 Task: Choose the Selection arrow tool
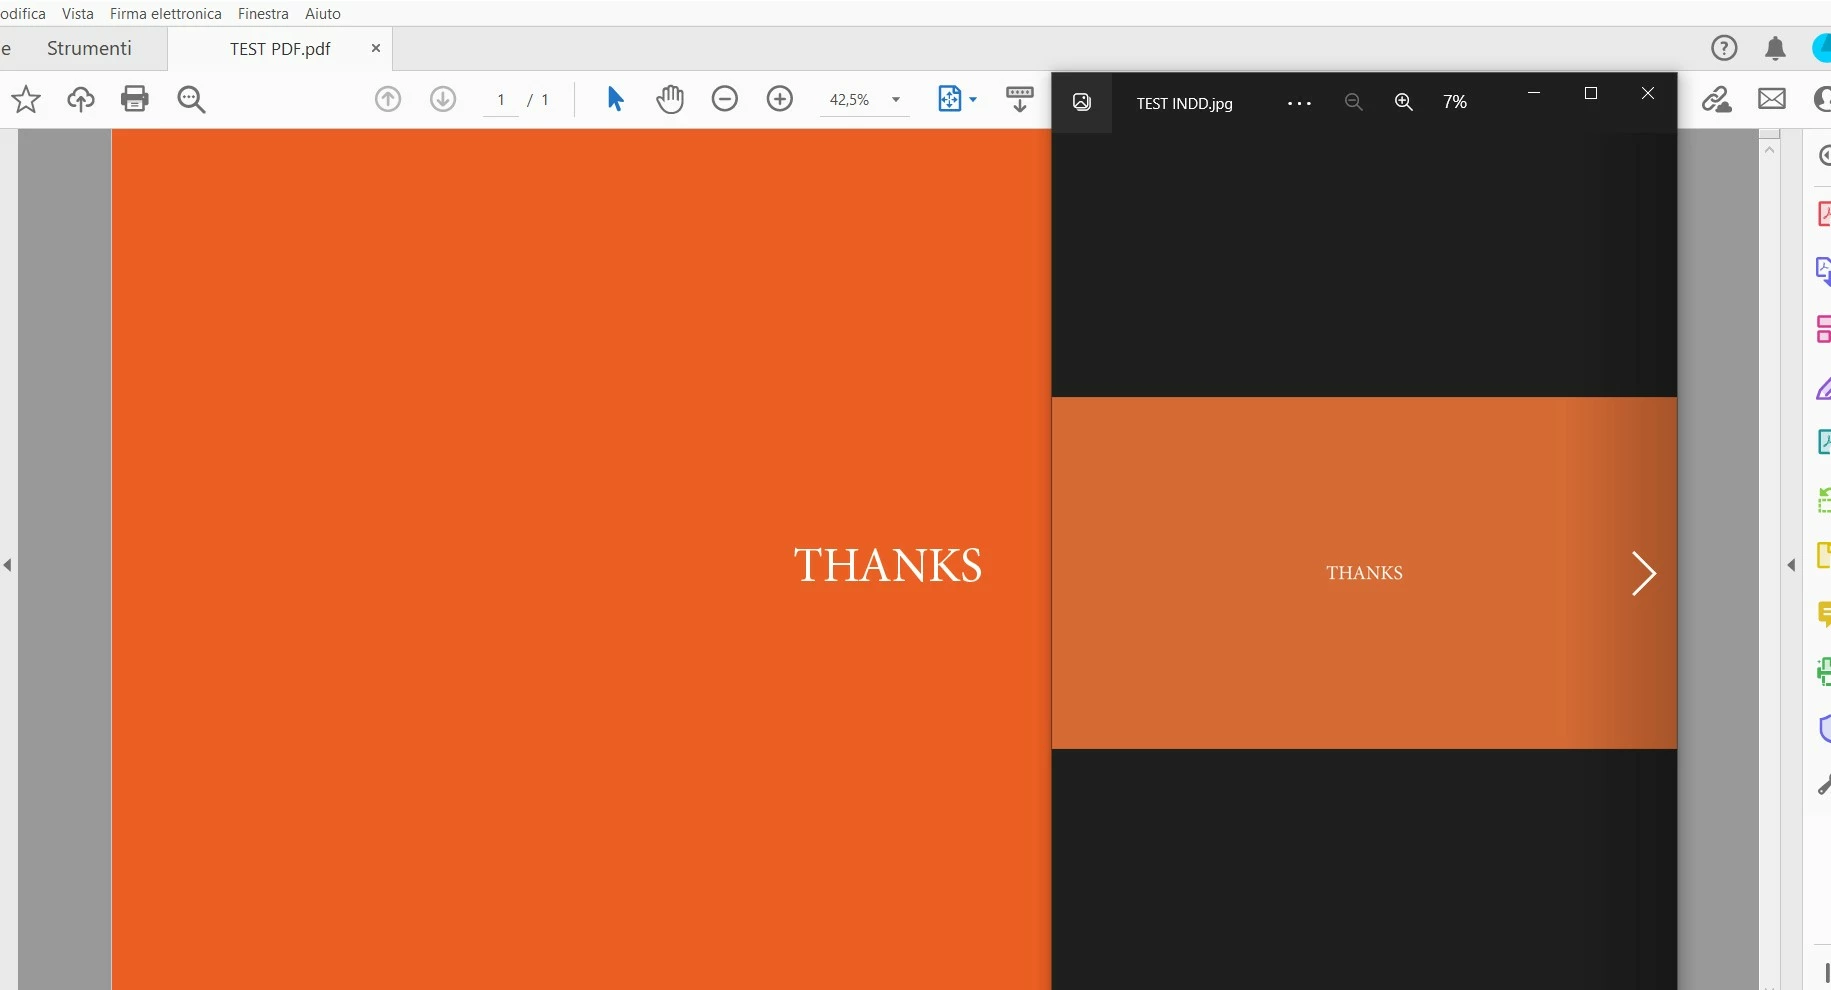[615, 99]
